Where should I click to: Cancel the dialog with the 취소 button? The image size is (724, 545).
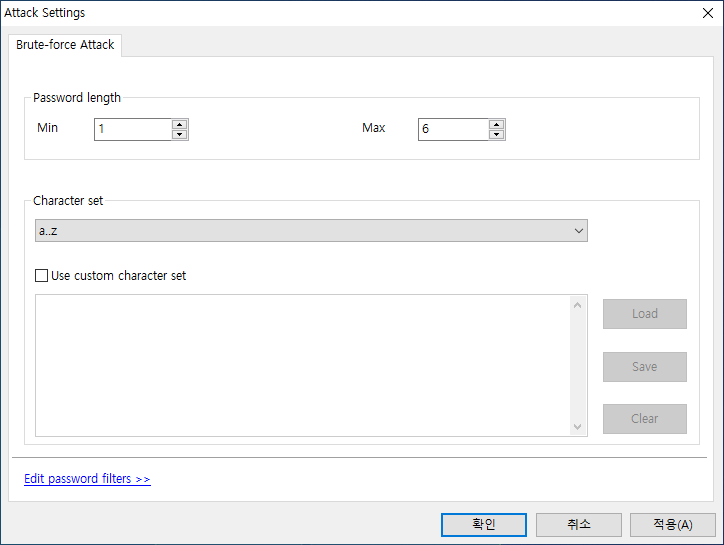[578, 525]
